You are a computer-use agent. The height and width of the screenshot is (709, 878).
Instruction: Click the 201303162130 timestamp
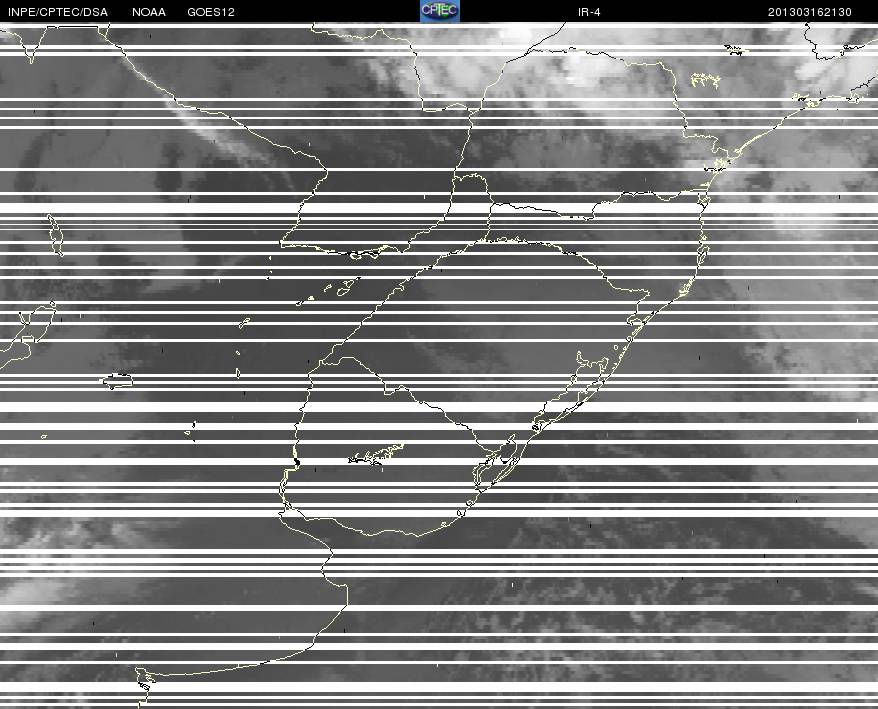coord(810,12)
